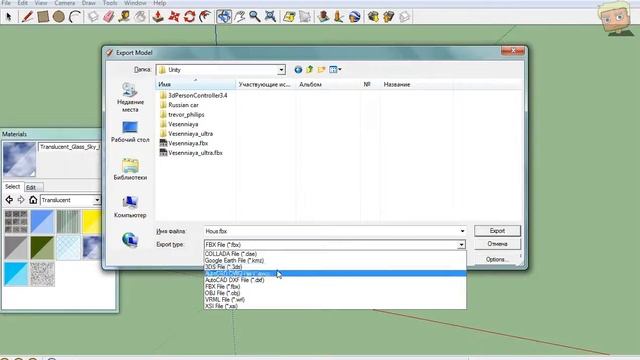Select the Russian car folder

pos(179,105)
